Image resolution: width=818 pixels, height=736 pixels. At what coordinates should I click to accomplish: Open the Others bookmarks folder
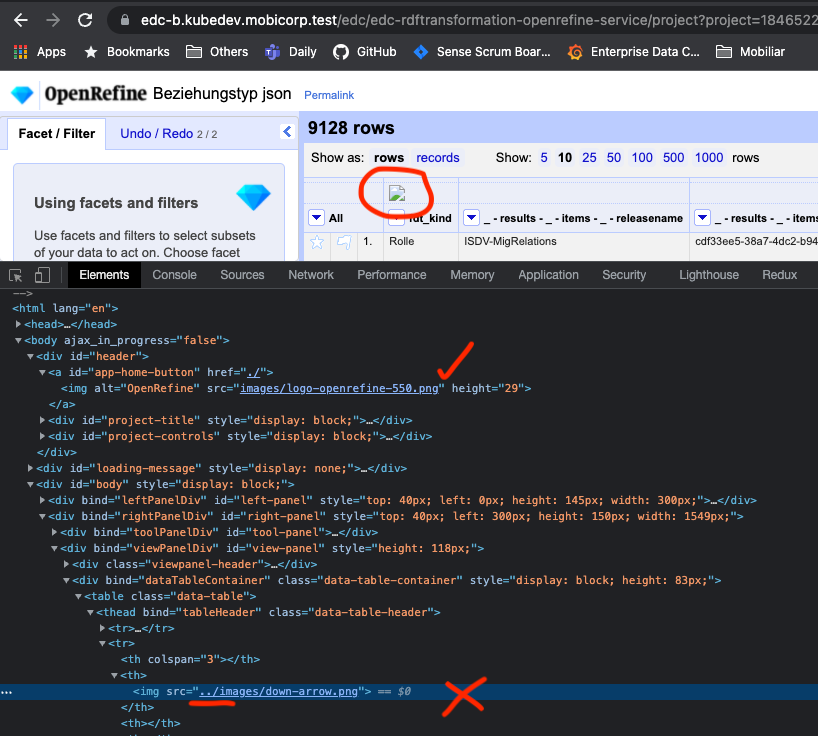(x=217, y=52)
